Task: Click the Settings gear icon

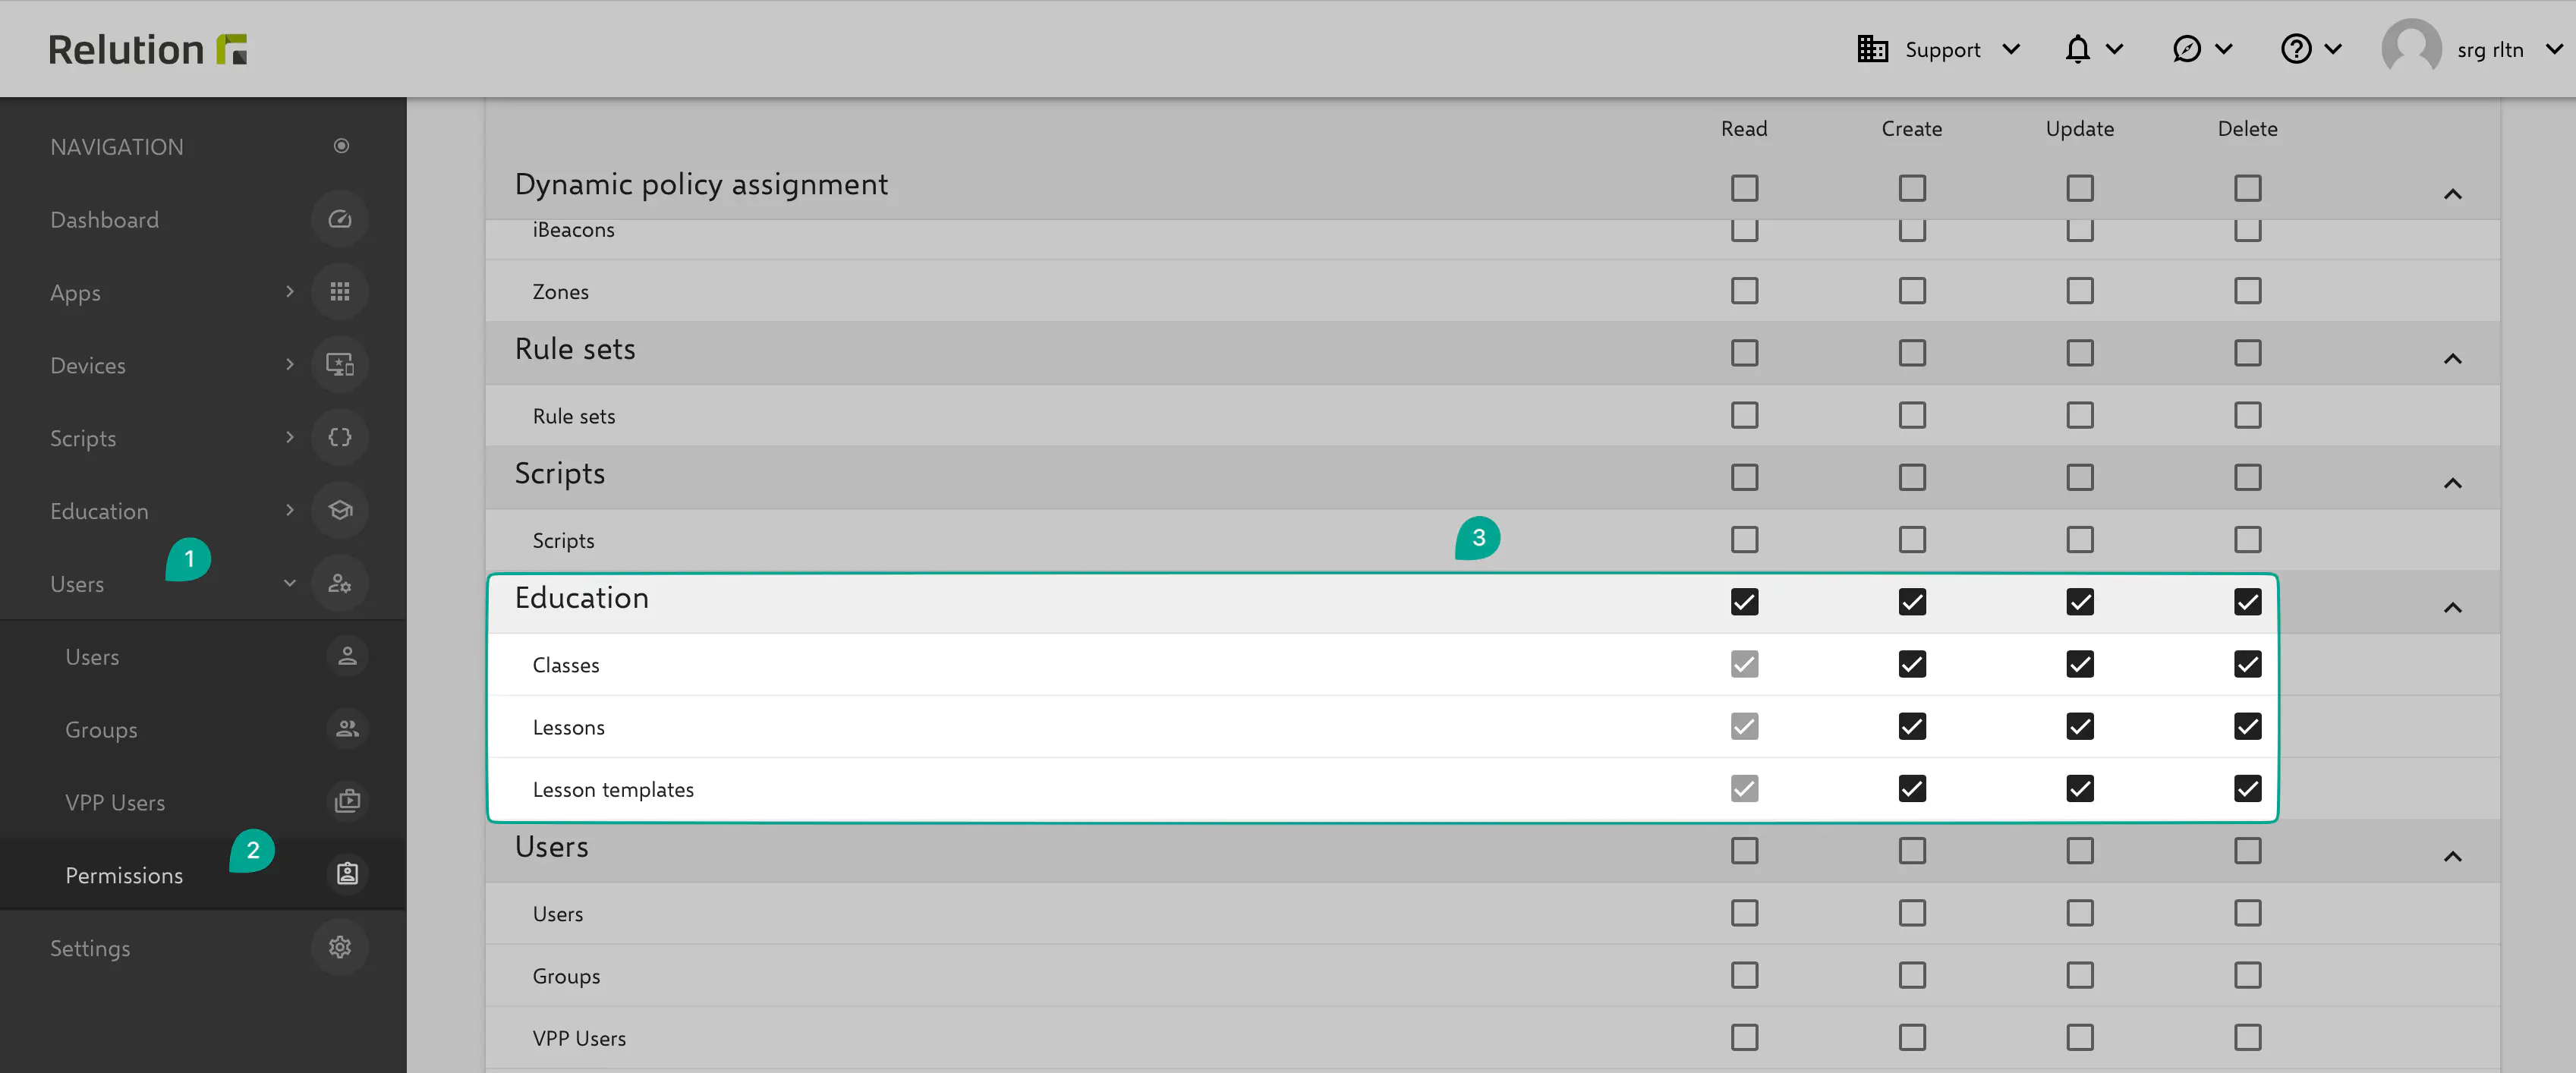Action: (339, 947)
